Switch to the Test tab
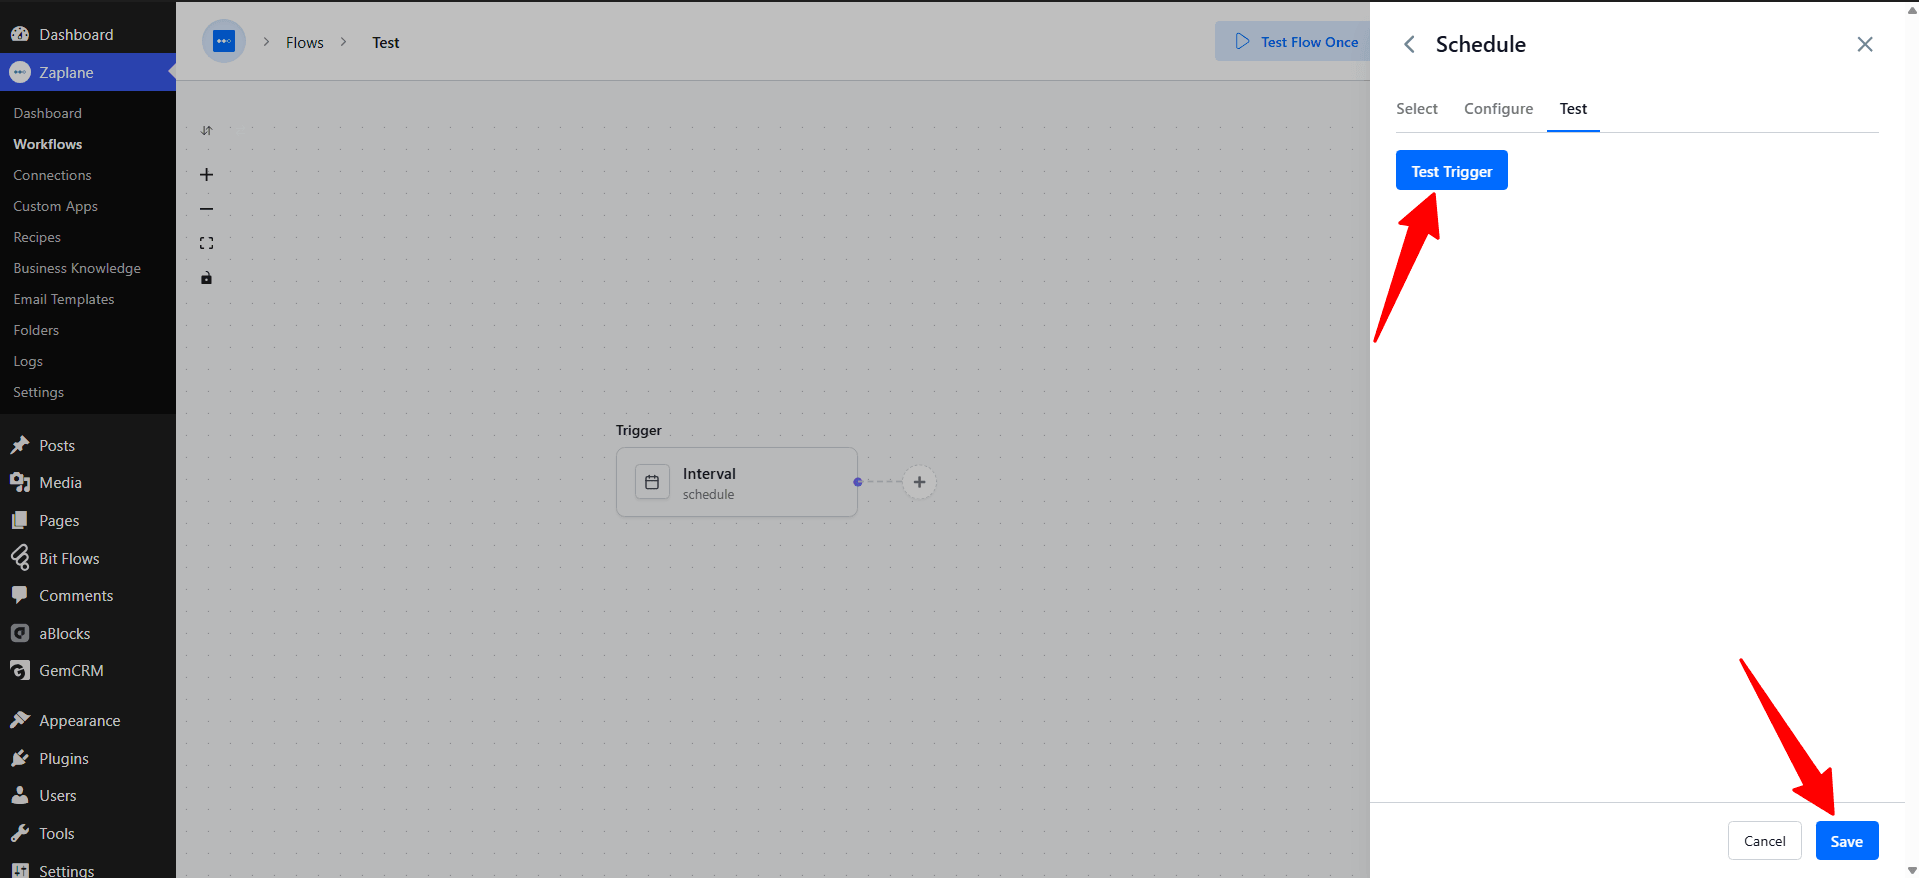1919x878 pixels. [1573, 109]
